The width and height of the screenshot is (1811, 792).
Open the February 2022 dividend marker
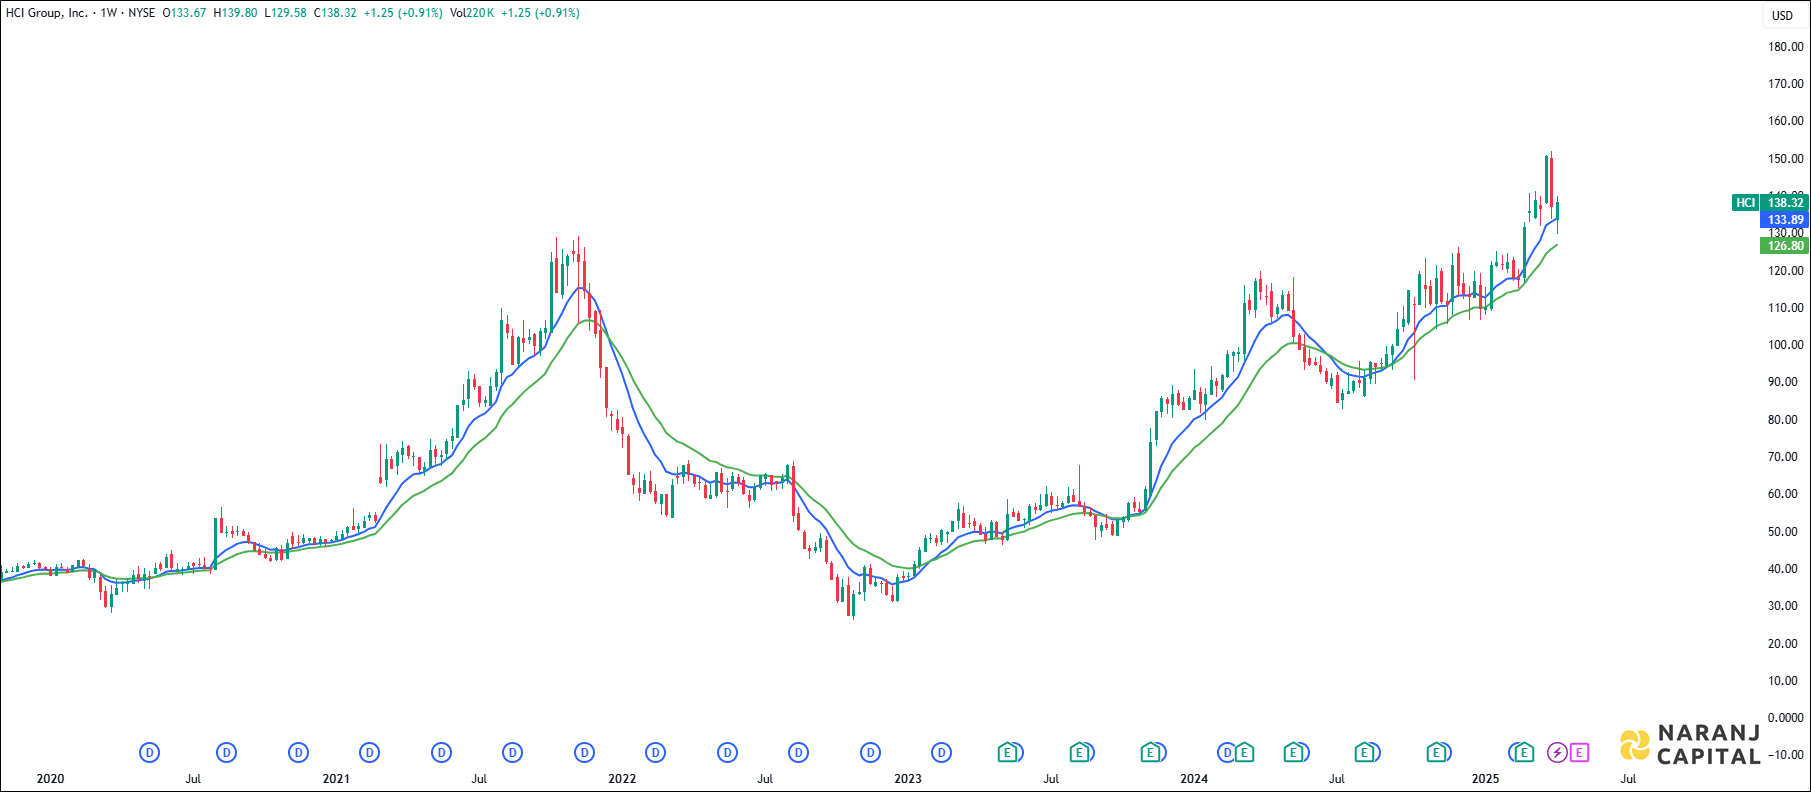[x=656, y=752]
